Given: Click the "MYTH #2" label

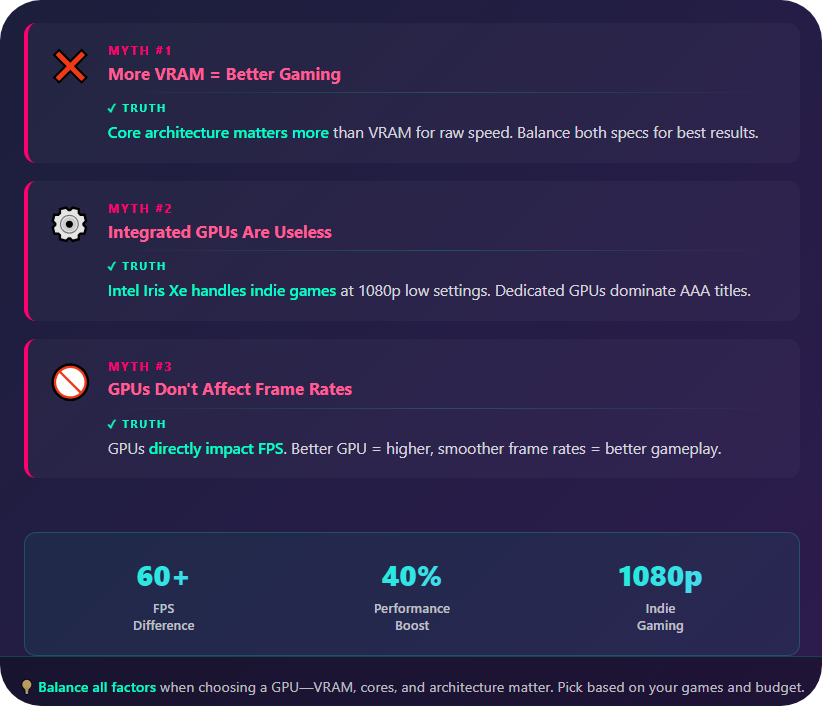Looking at the screenshot, I should tap(140, 208).
